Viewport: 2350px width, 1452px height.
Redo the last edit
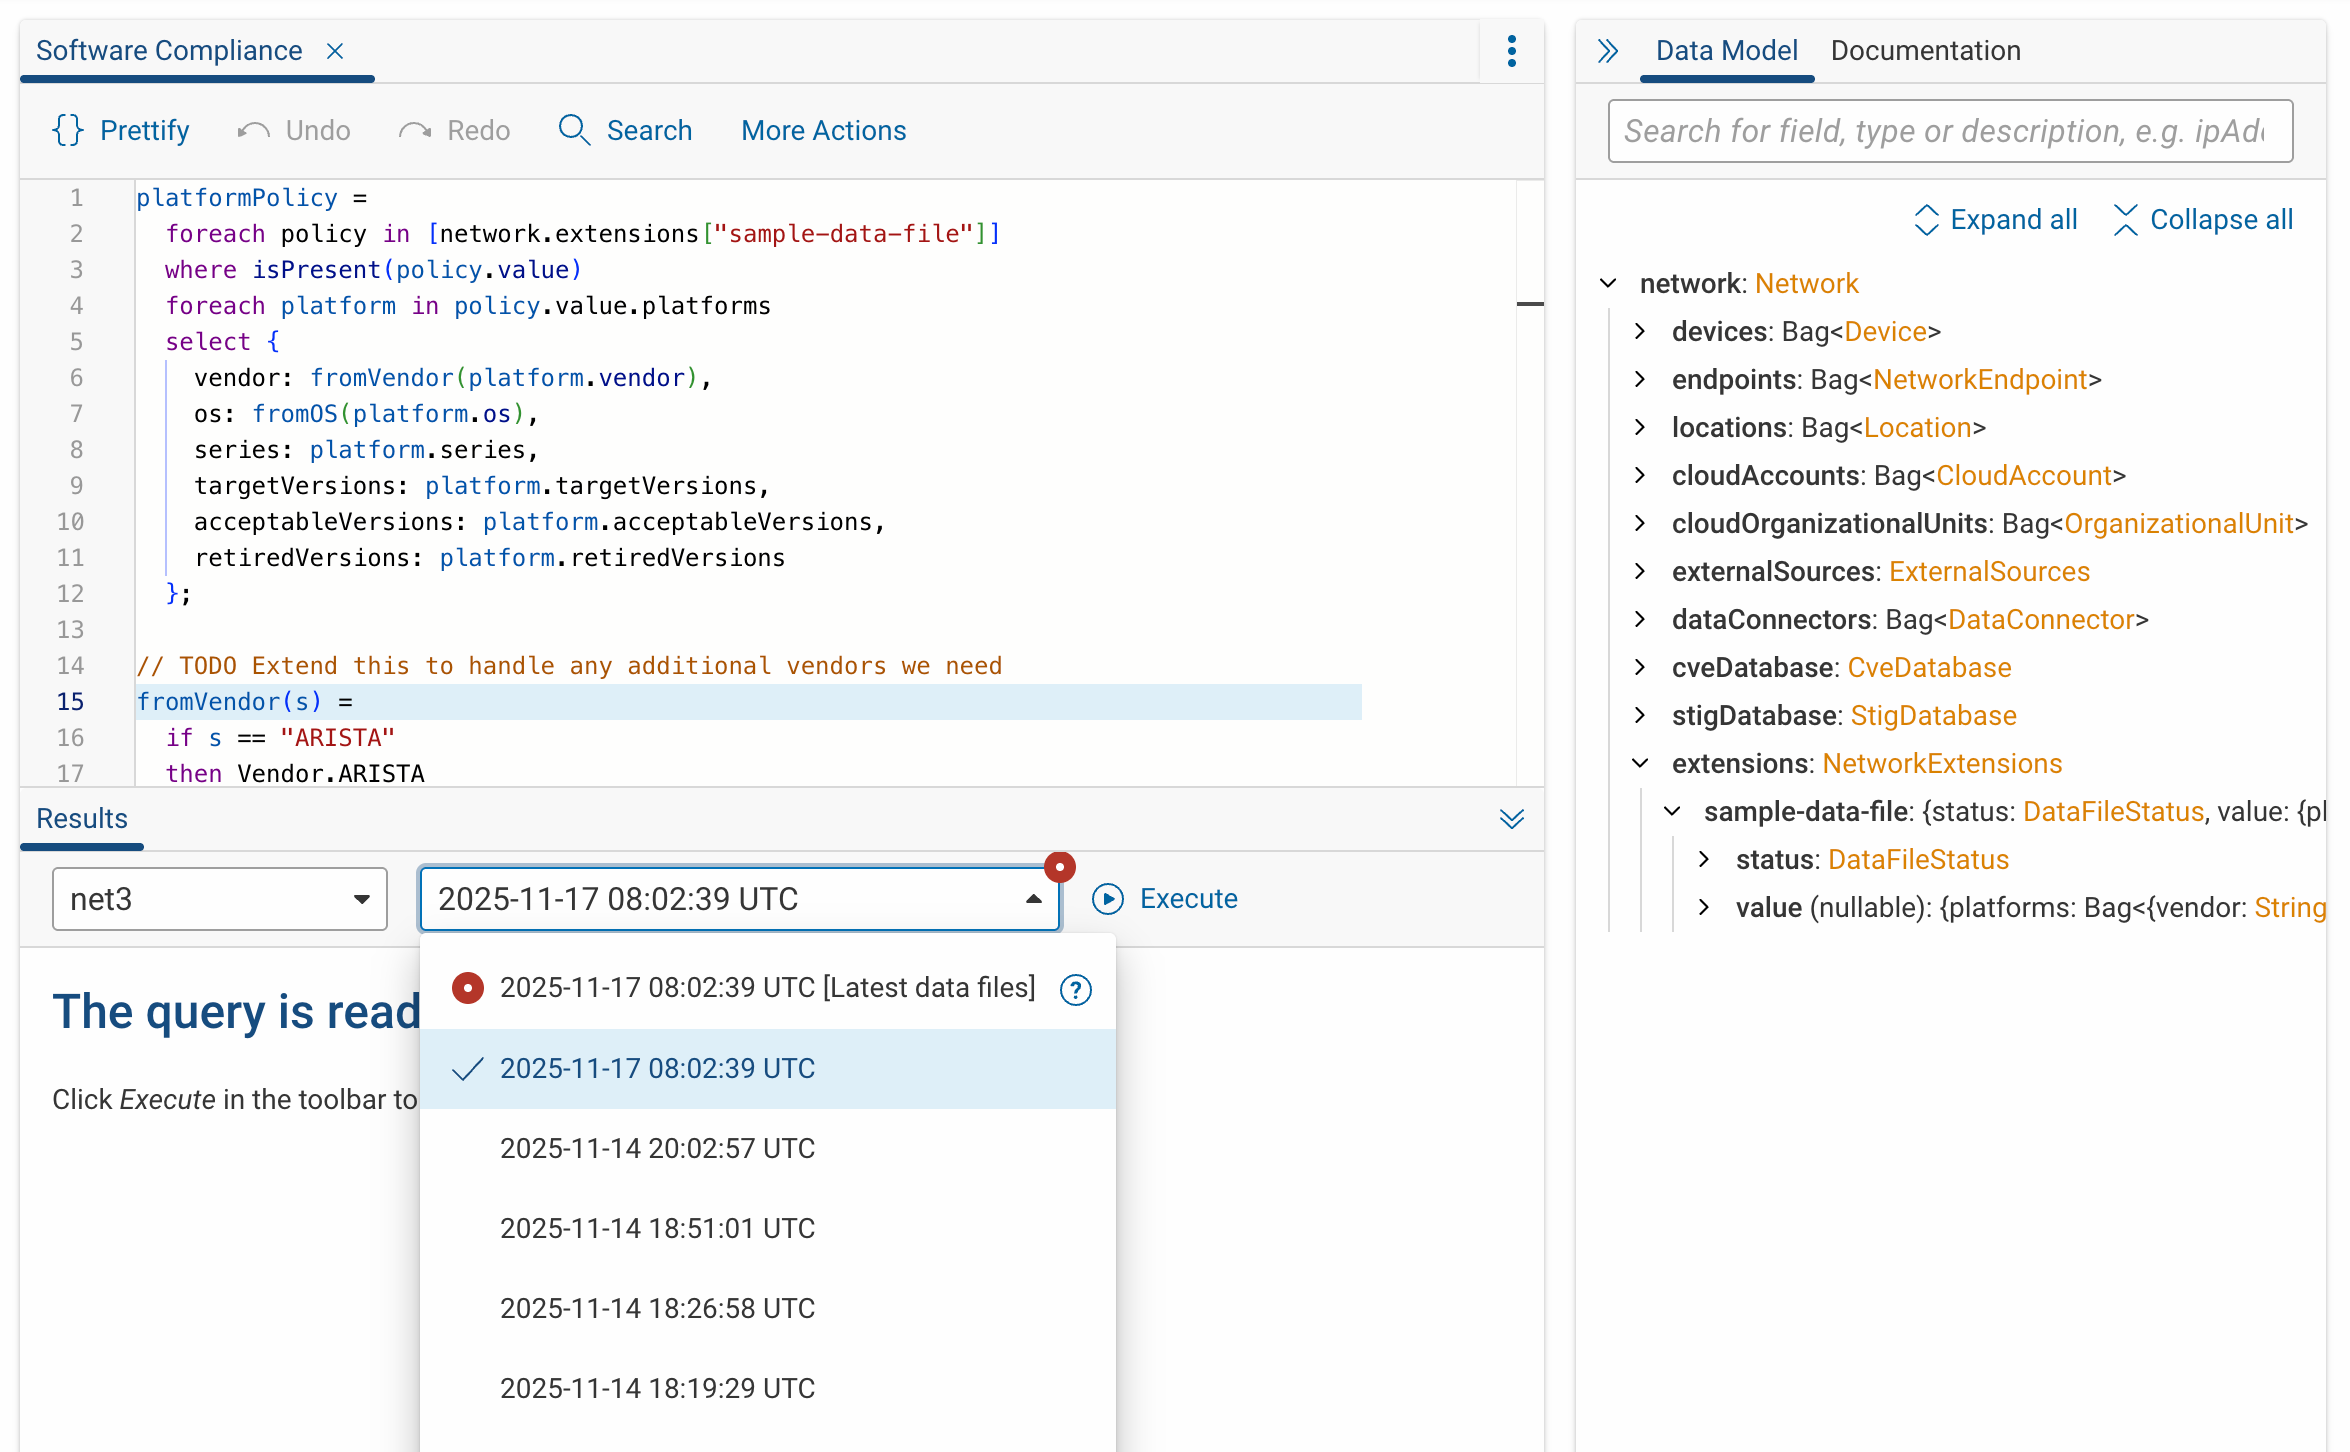[455, 130]
